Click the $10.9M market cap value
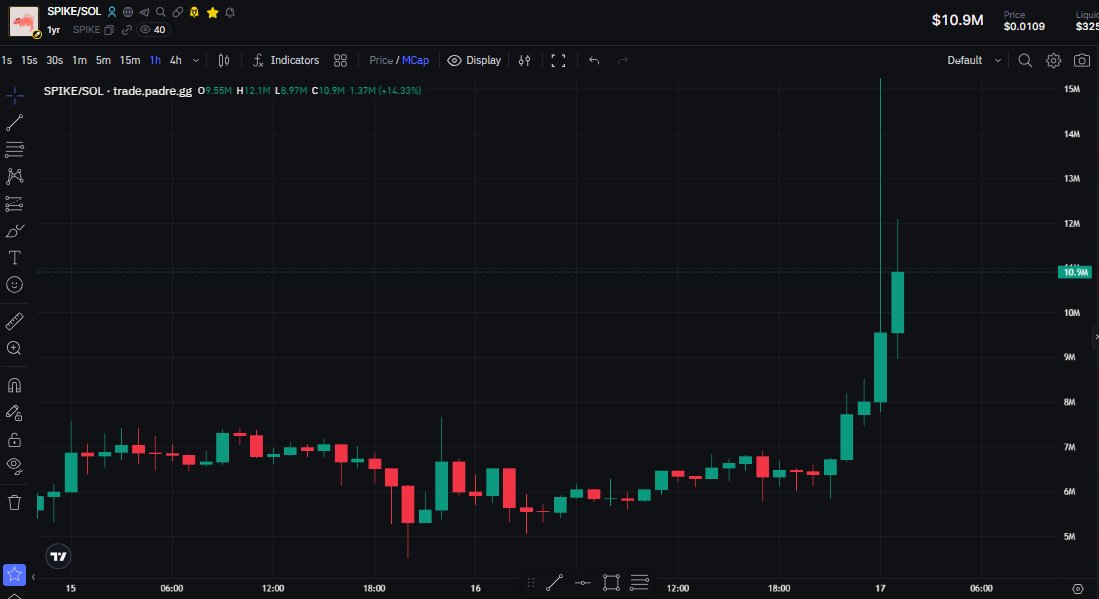1099x599 pixels. (x=957, y=20)
